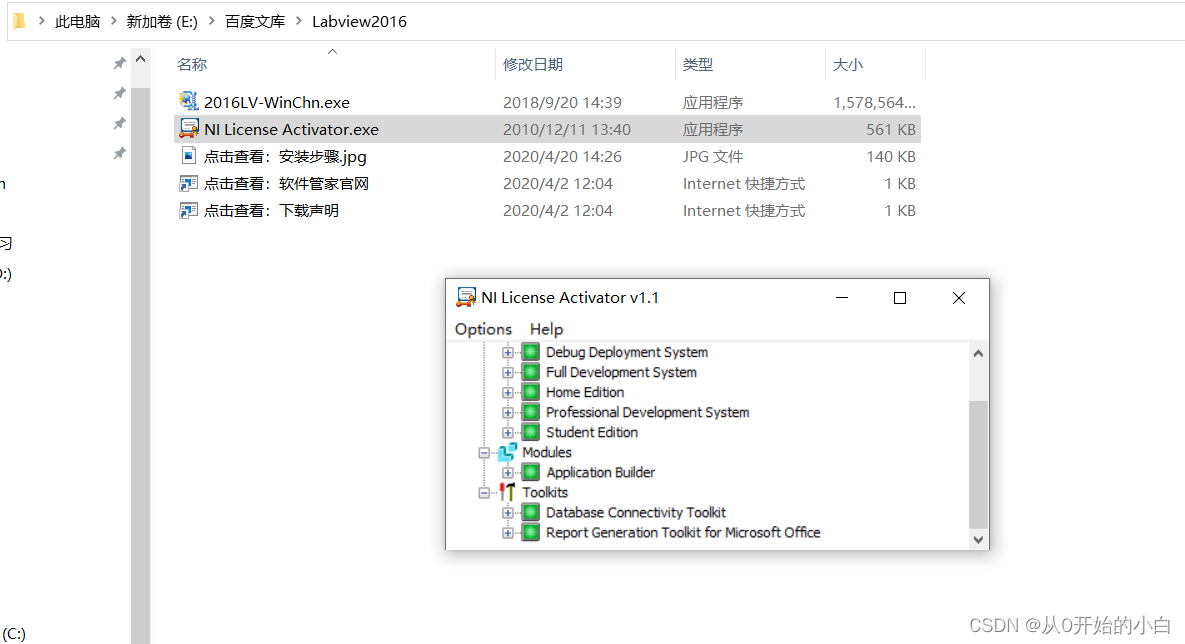Click the green status icon beside Full Development System
The image size is (1185, 644).
point(530,372)
